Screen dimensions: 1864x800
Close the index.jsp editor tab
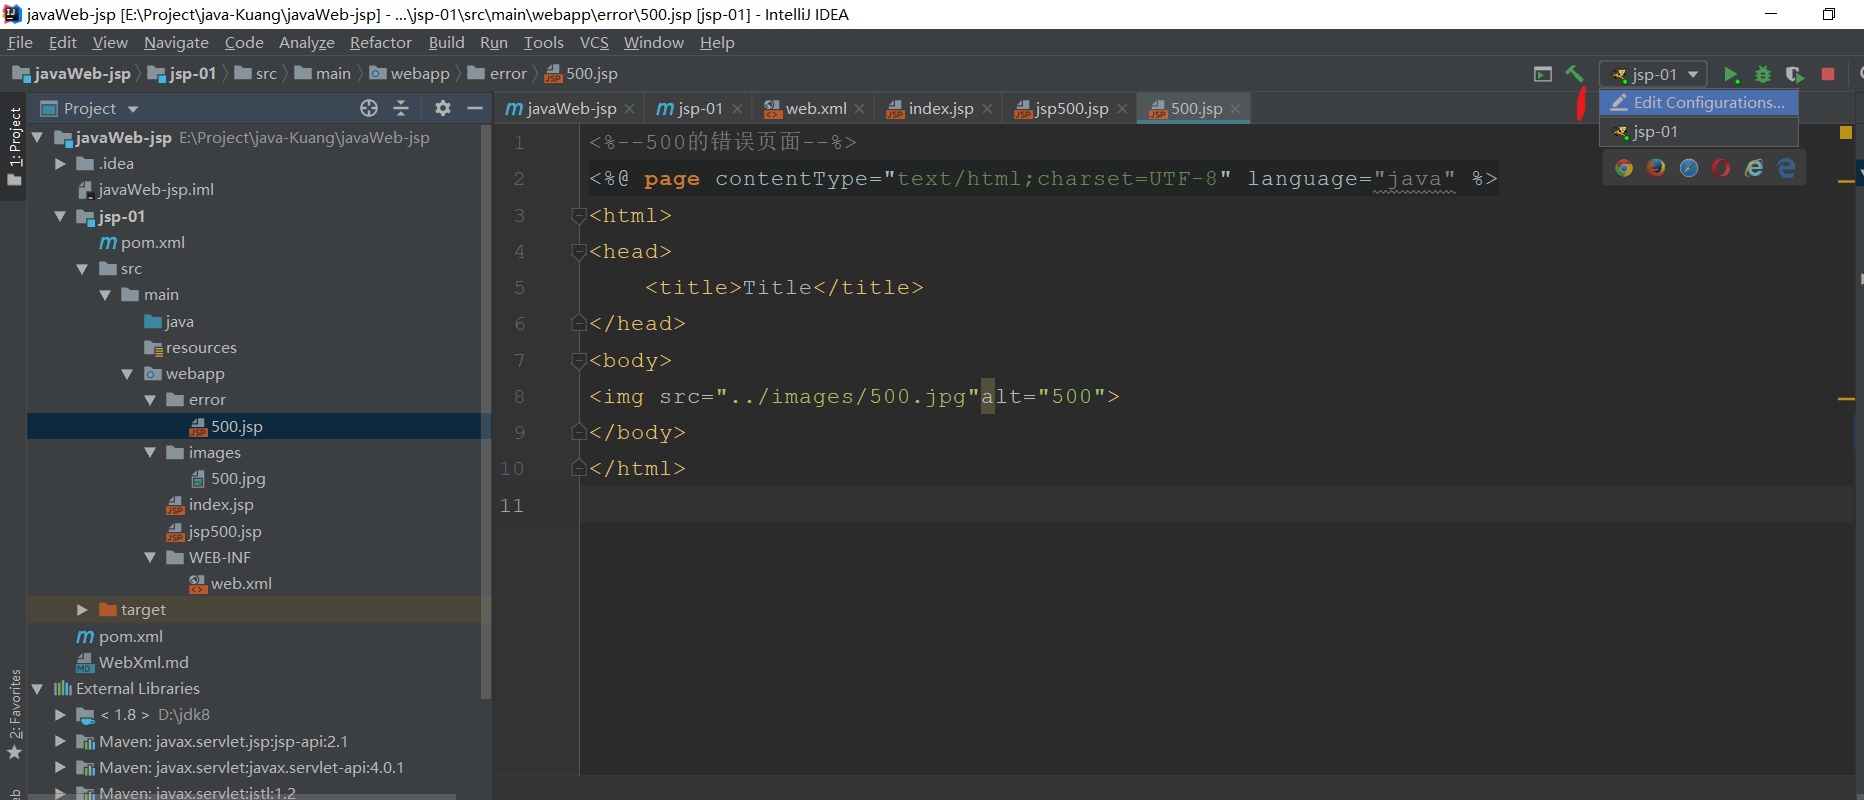[987, 109]
